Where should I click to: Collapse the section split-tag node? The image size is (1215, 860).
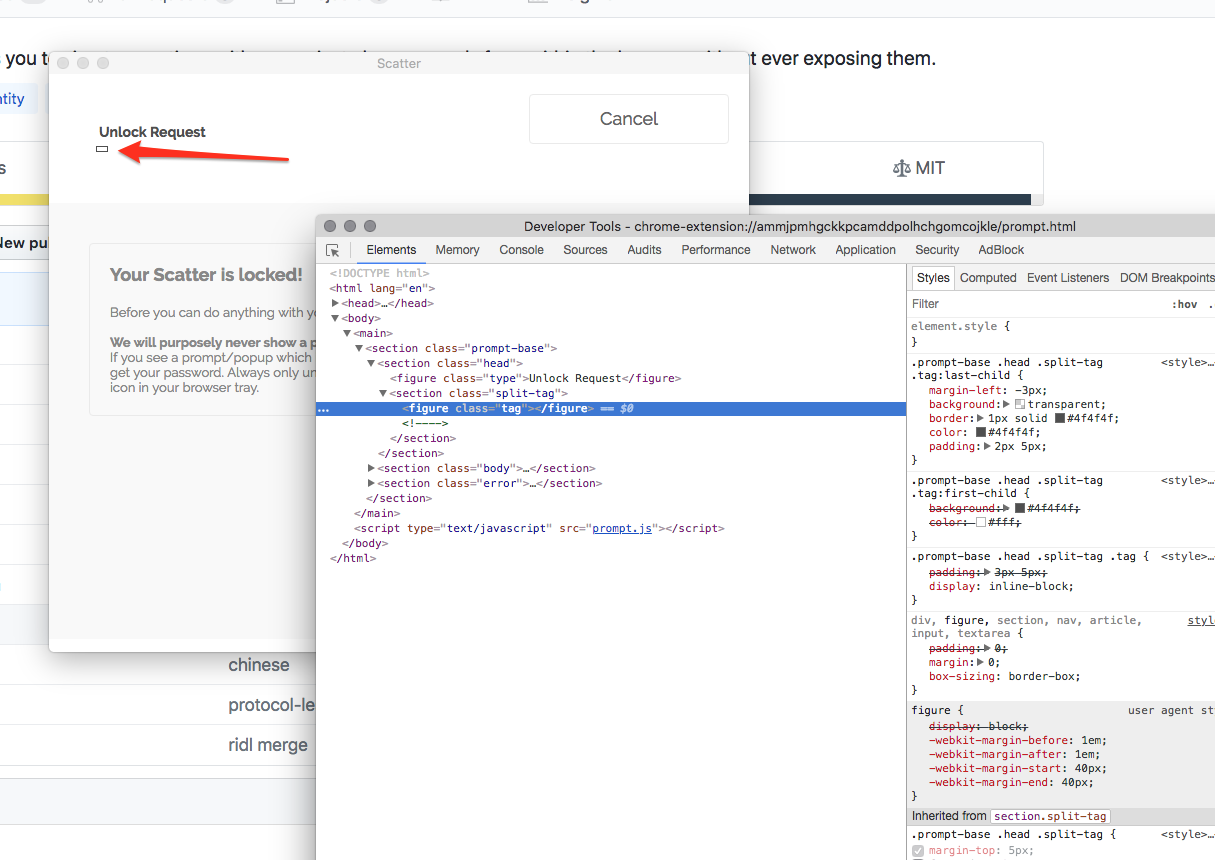click(383, 393)
